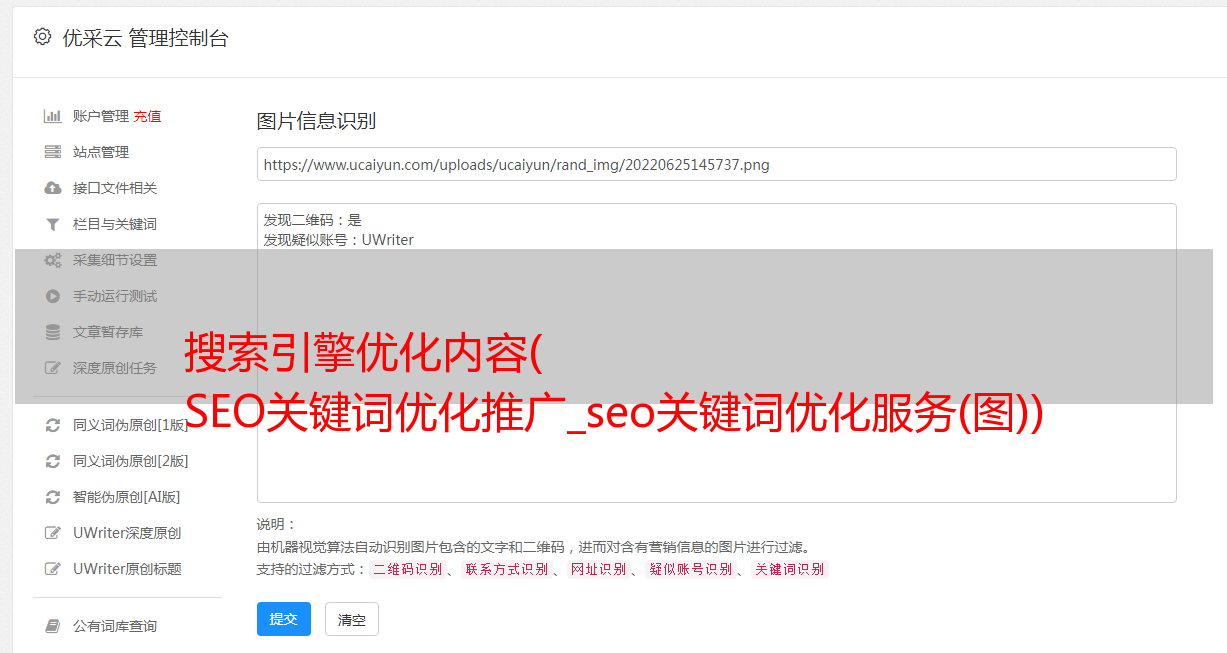Click the gears icon for 采集细节设置
The image size is (1227, 653).
tap(53, 260)
